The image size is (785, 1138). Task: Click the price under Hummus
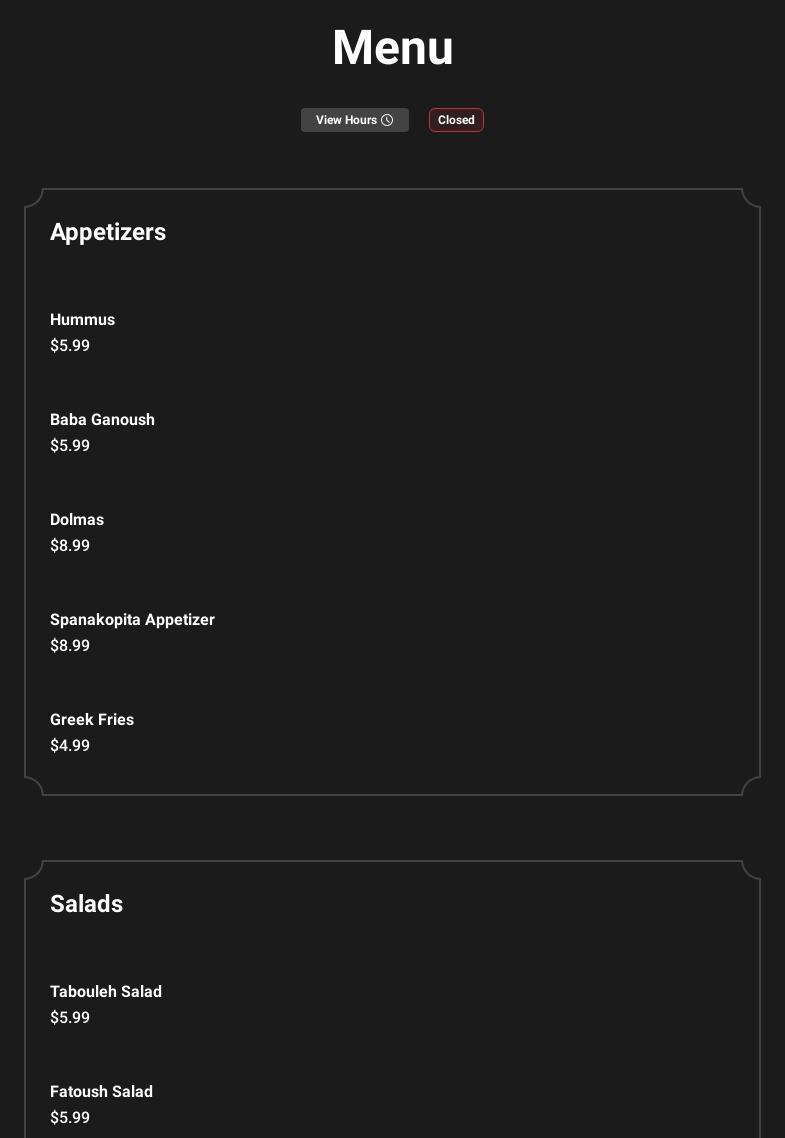[x=70, y=346]
